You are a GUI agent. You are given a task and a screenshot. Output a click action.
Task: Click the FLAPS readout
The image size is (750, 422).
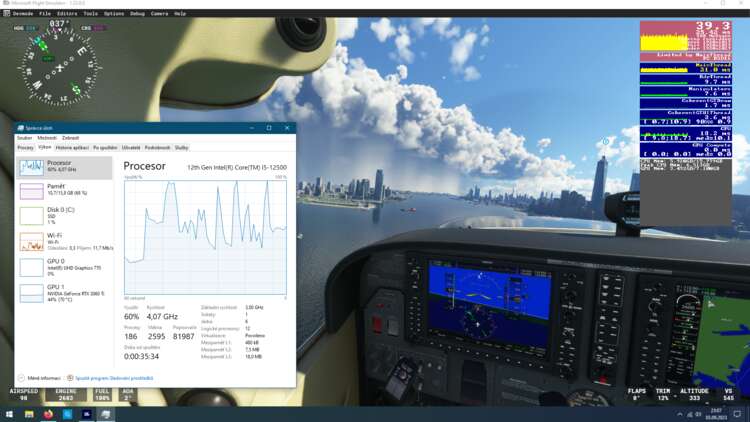pyautogui.click(x=637, y=394)
